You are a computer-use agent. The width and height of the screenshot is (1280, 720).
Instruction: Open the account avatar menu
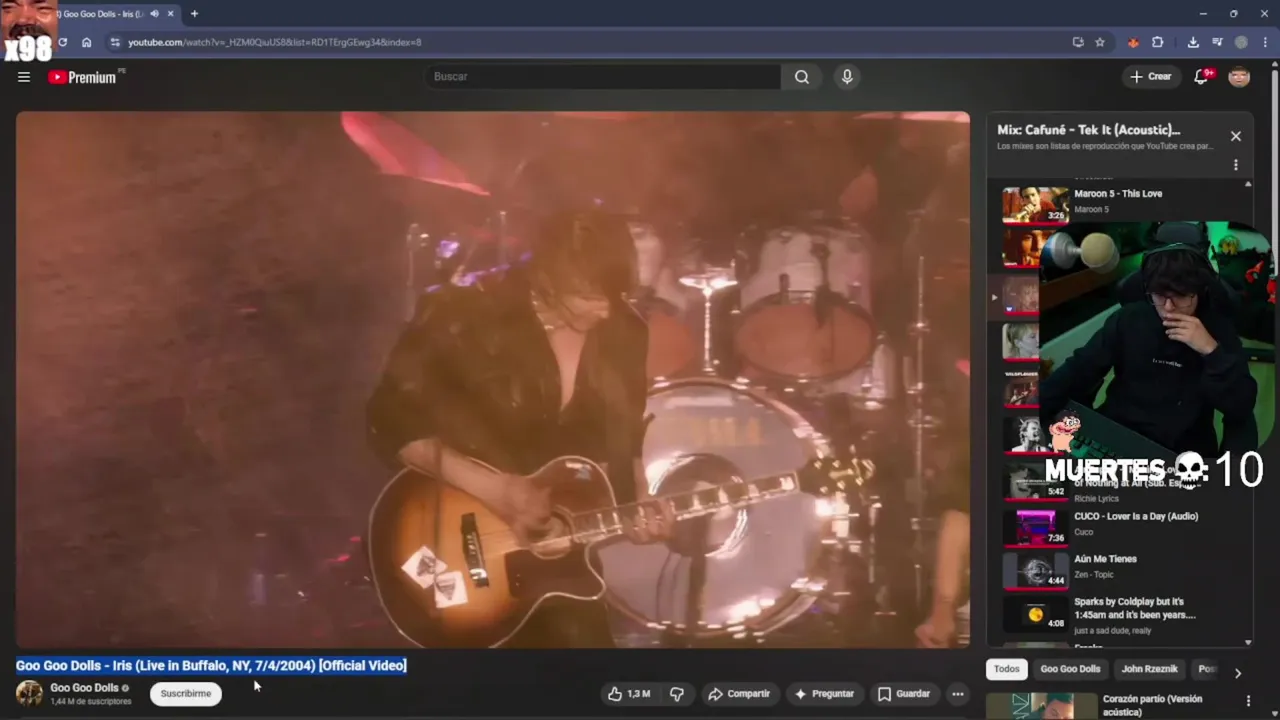point(1239,77)
